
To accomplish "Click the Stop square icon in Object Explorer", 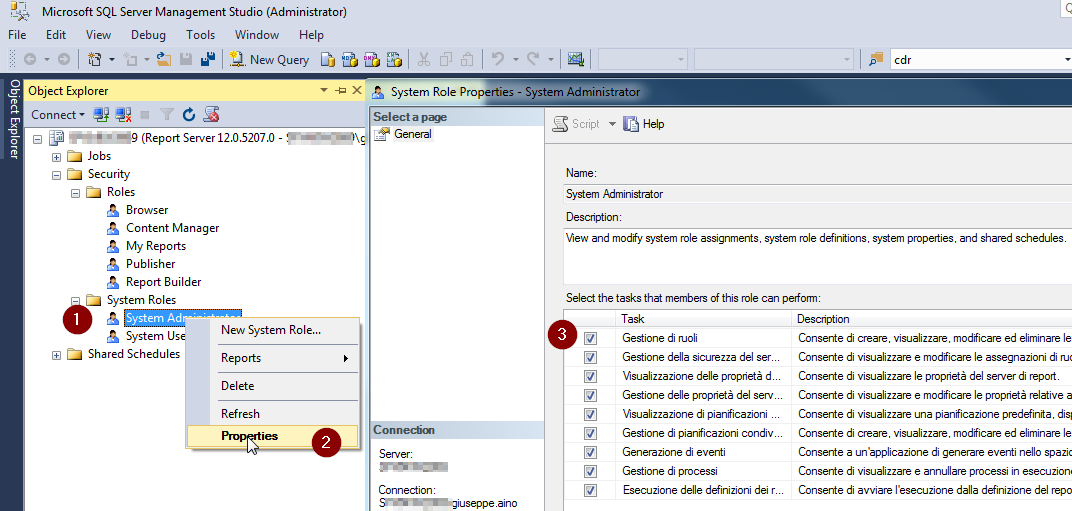I will click(145, 114).
